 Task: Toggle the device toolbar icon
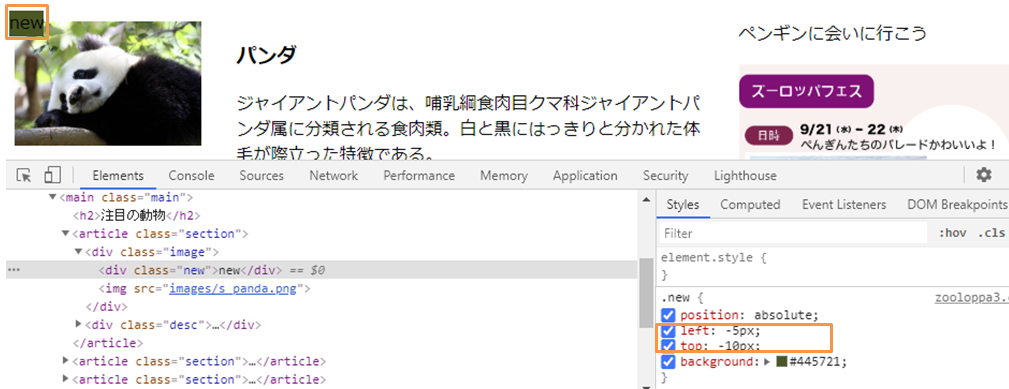(52, 176)
